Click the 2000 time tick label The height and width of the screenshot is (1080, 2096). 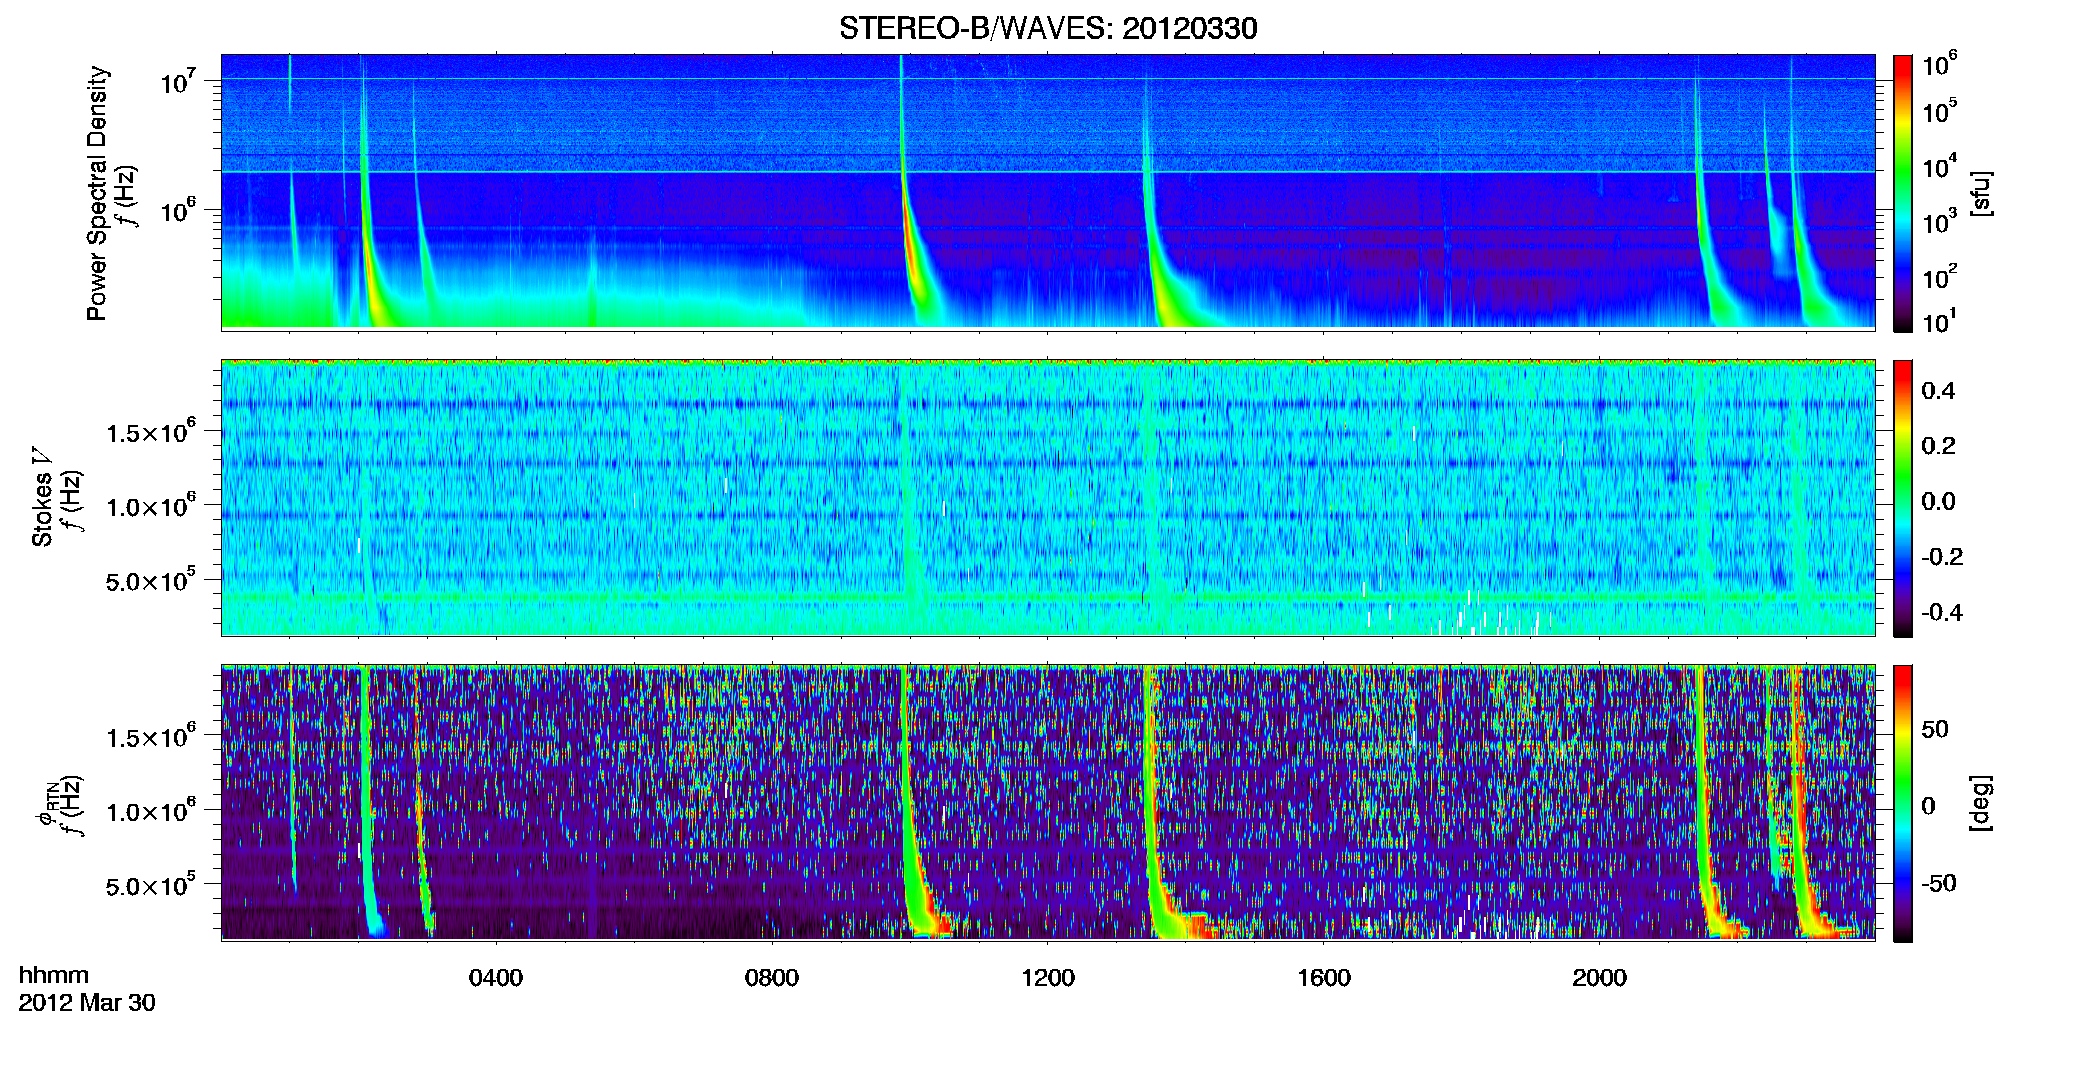point(1599,977)
